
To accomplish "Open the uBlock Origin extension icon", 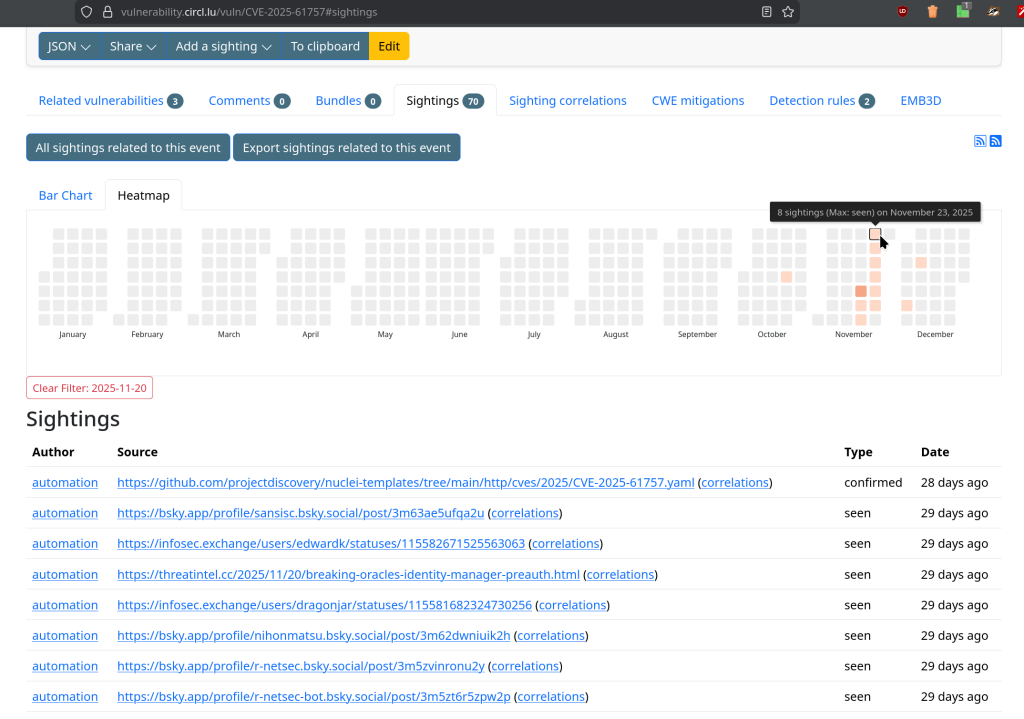I will (x=903, y=12).
